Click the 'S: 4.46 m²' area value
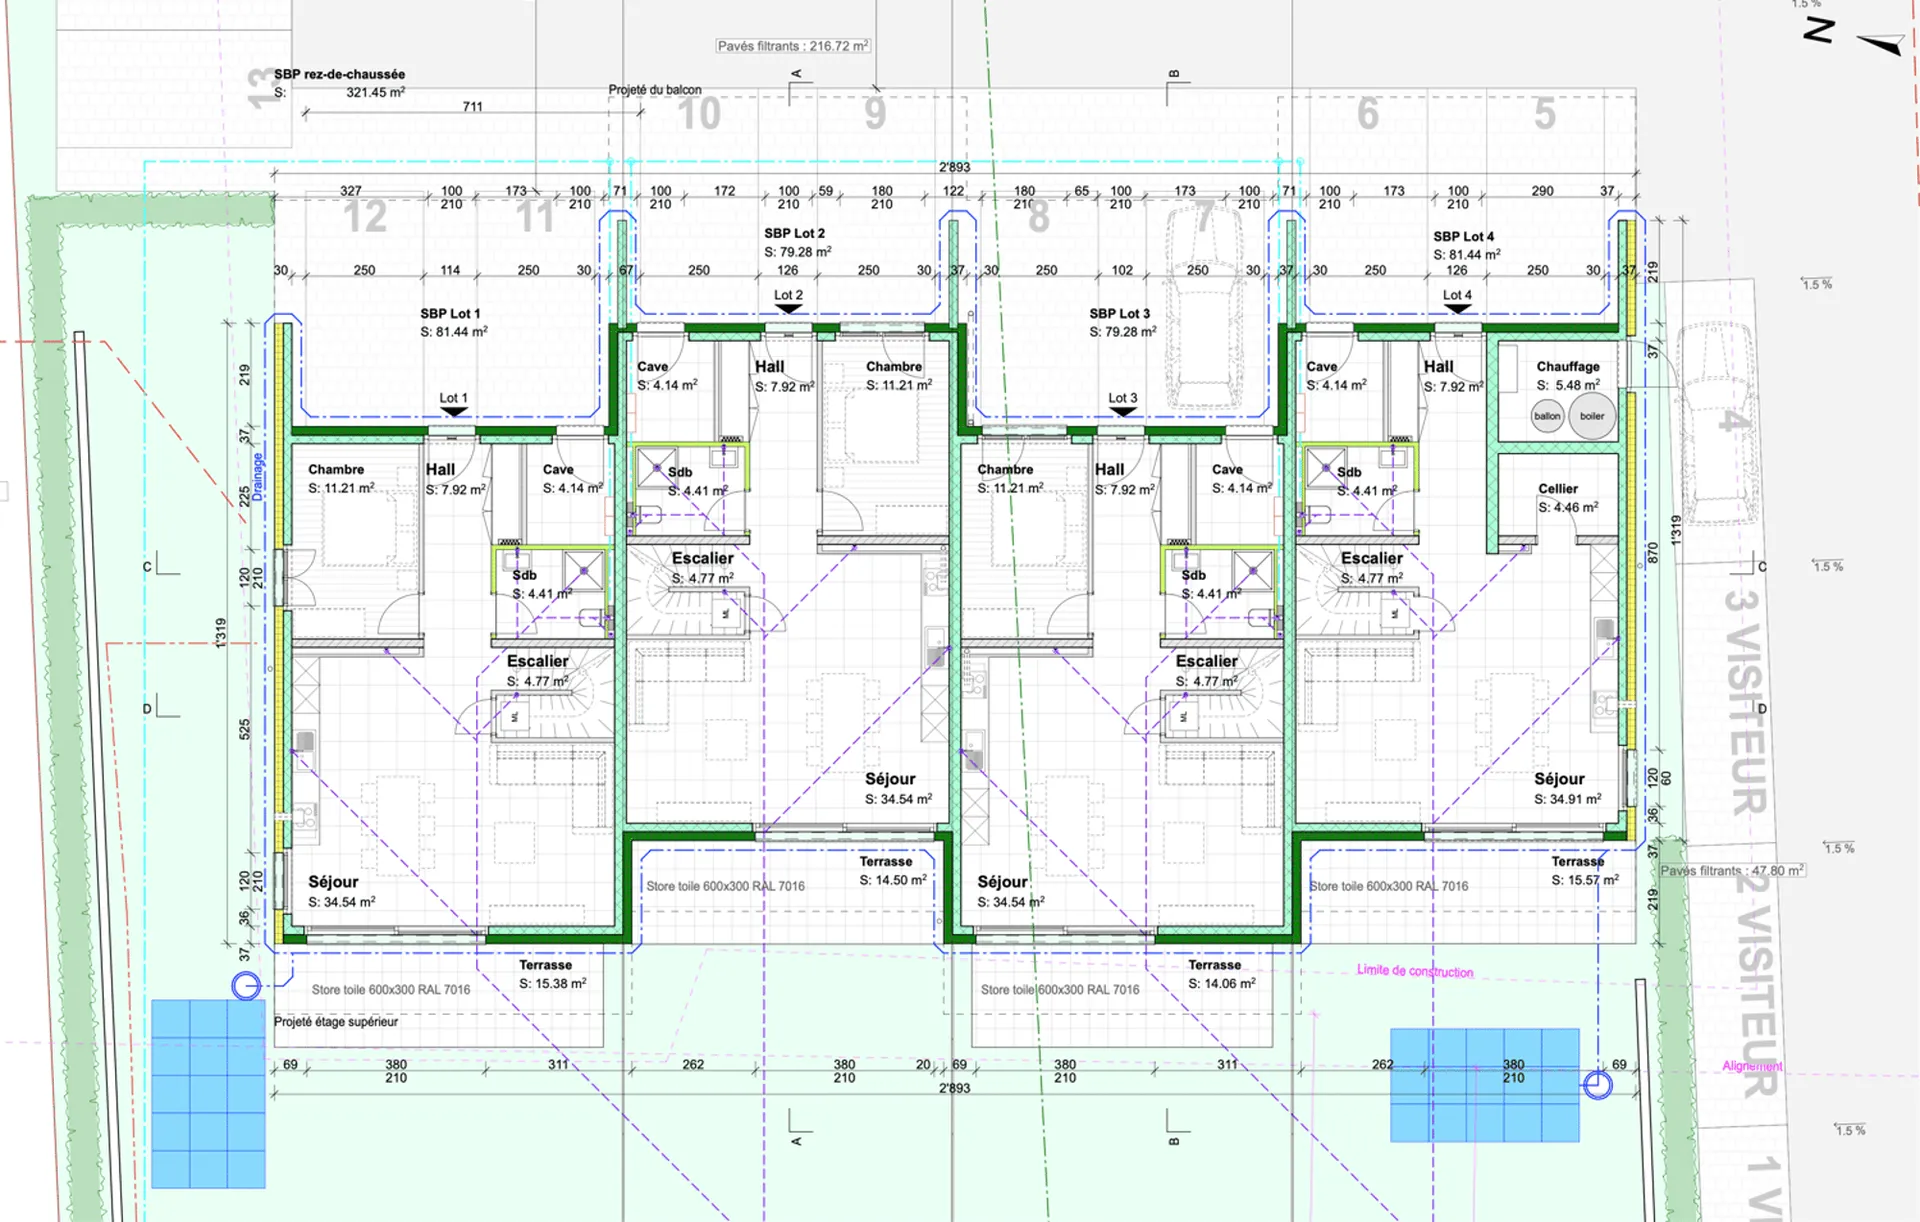 [x=1568, y=507]
